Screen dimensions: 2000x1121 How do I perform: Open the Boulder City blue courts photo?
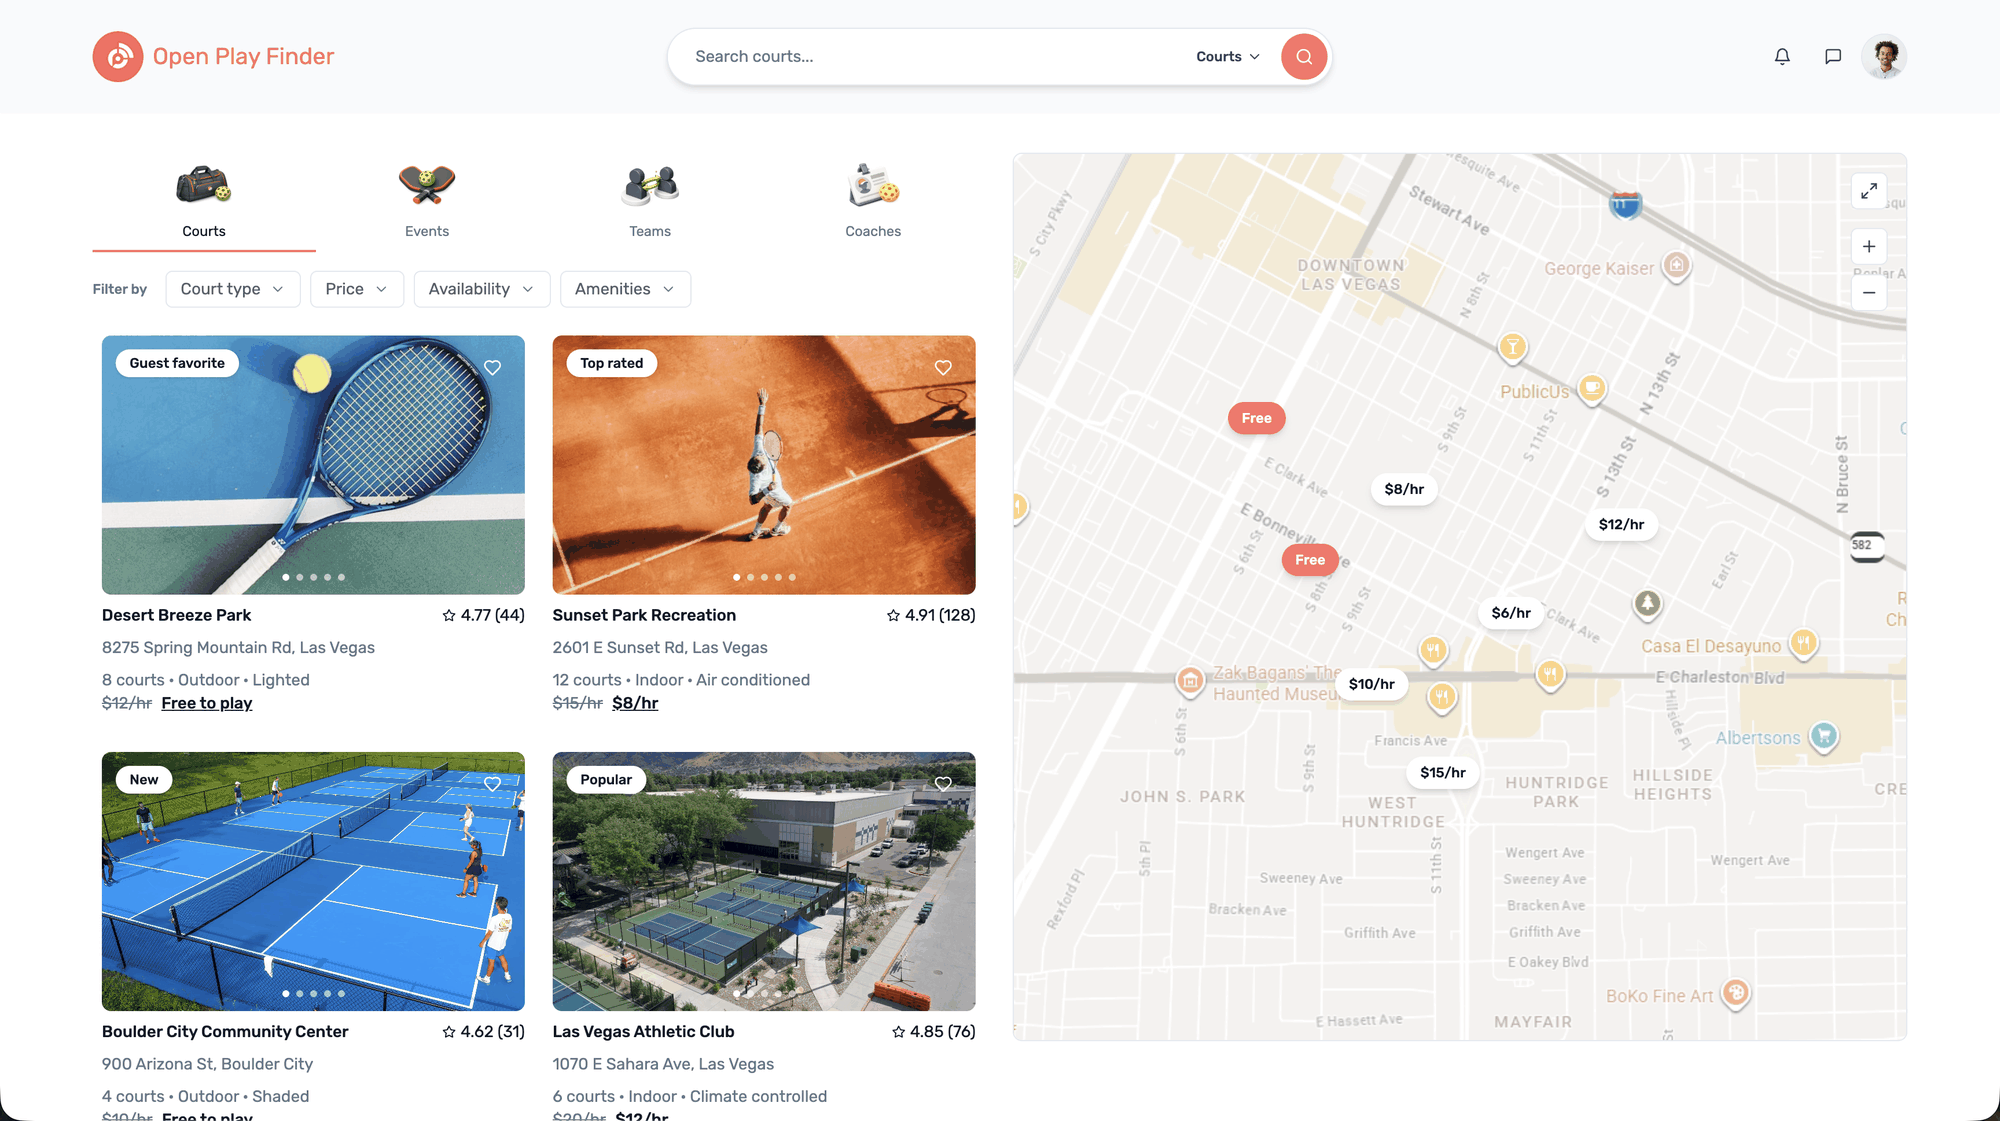pos(313,881)
